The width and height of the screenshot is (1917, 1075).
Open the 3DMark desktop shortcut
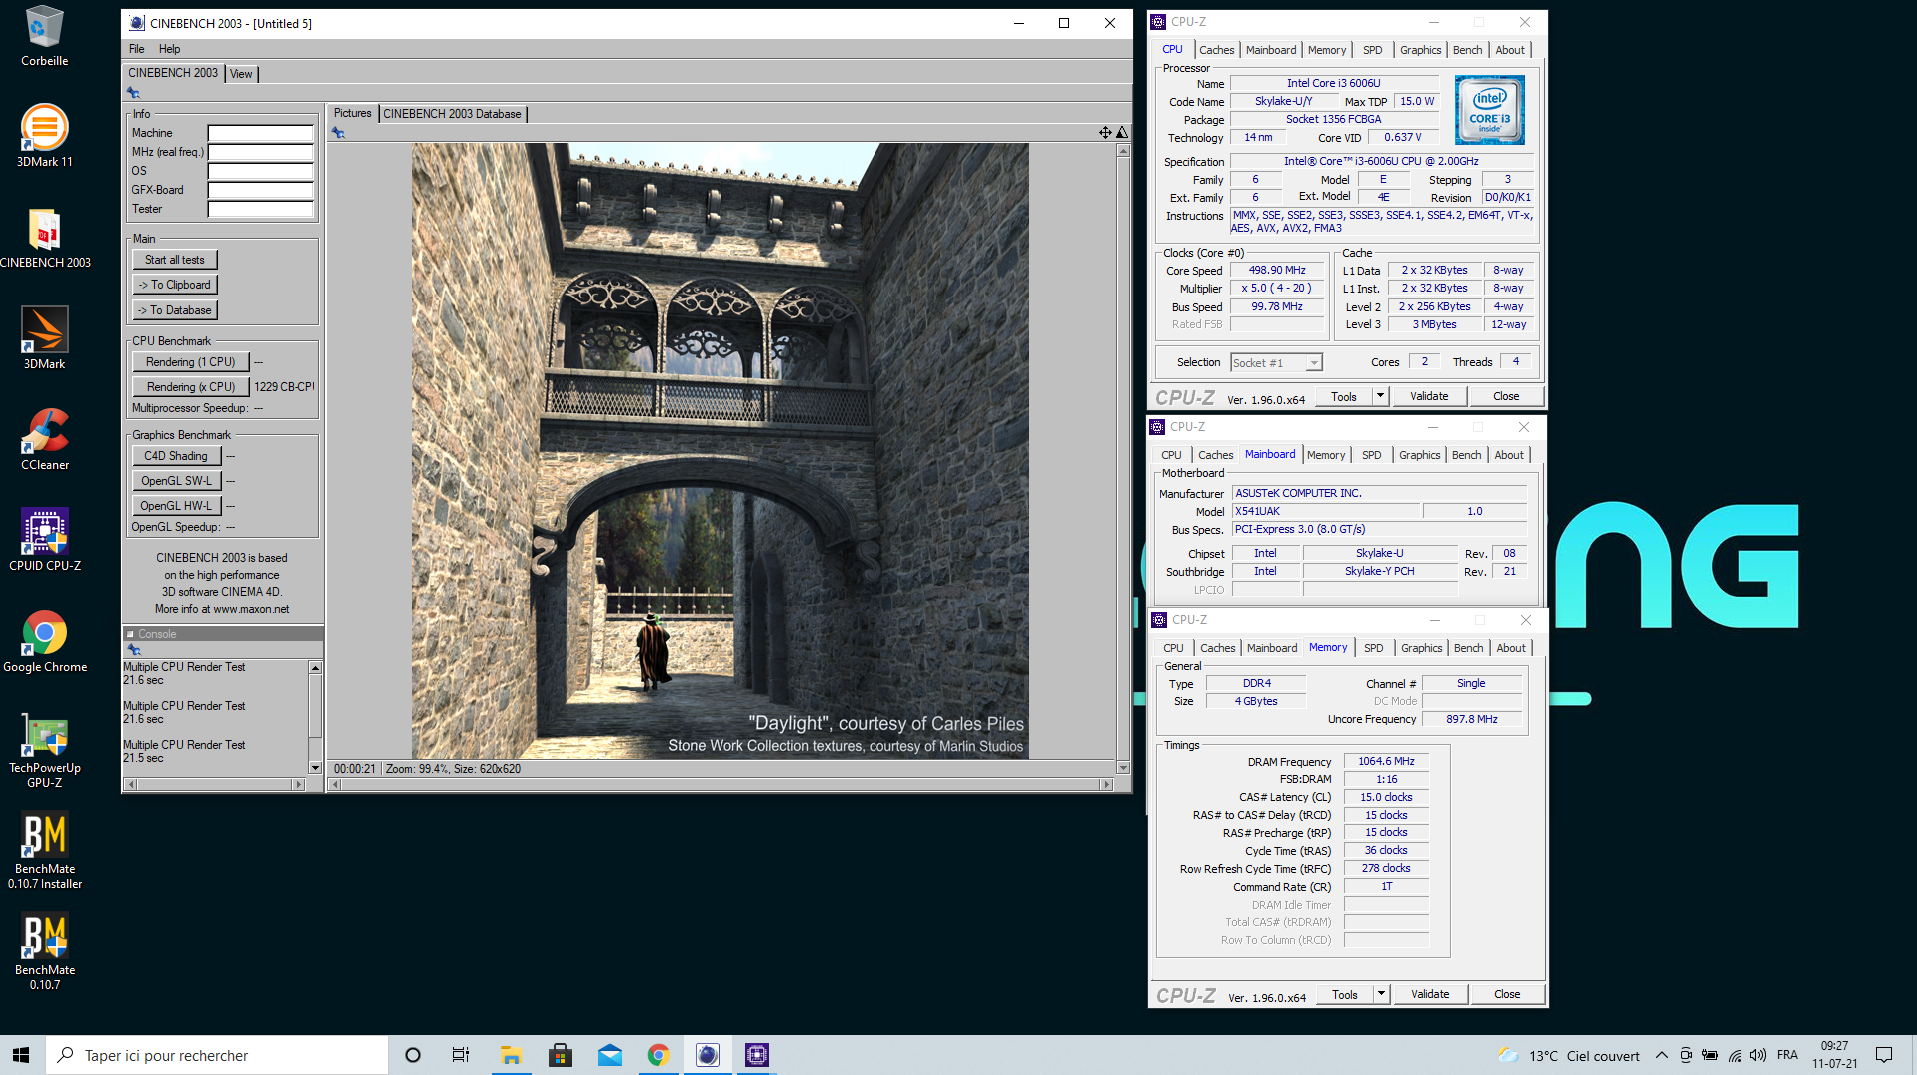pos(44,339)
